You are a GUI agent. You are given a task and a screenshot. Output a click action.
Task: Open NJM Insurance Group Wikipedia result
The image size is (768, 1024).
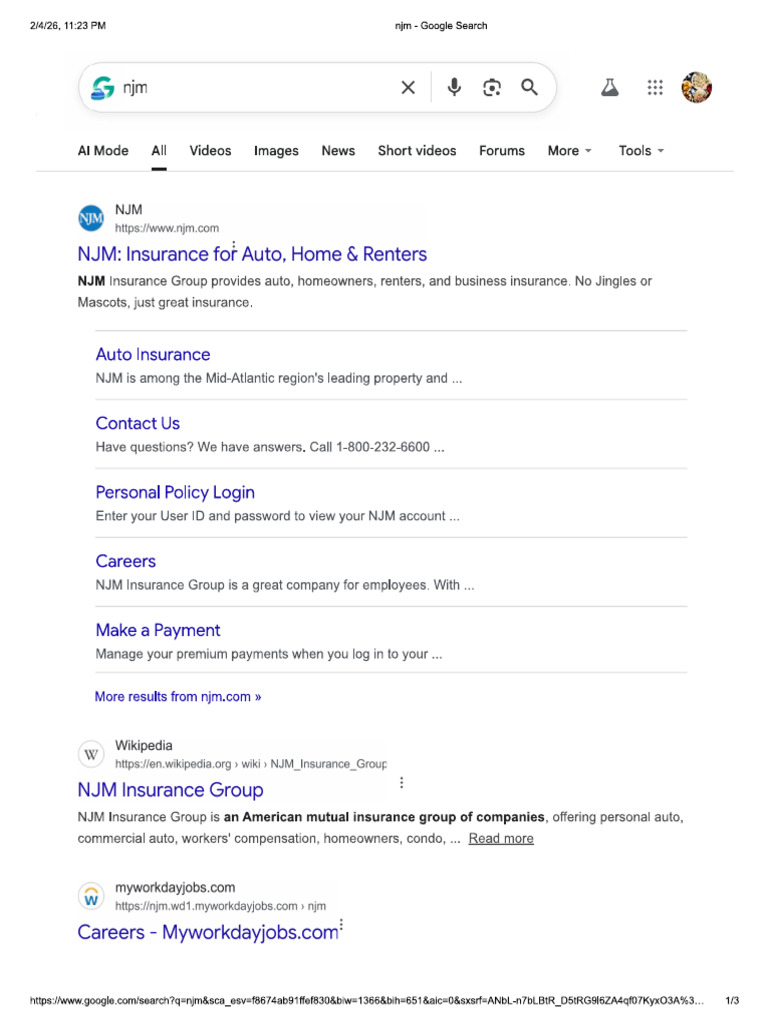pyautogui.click(x=170, y=790)
